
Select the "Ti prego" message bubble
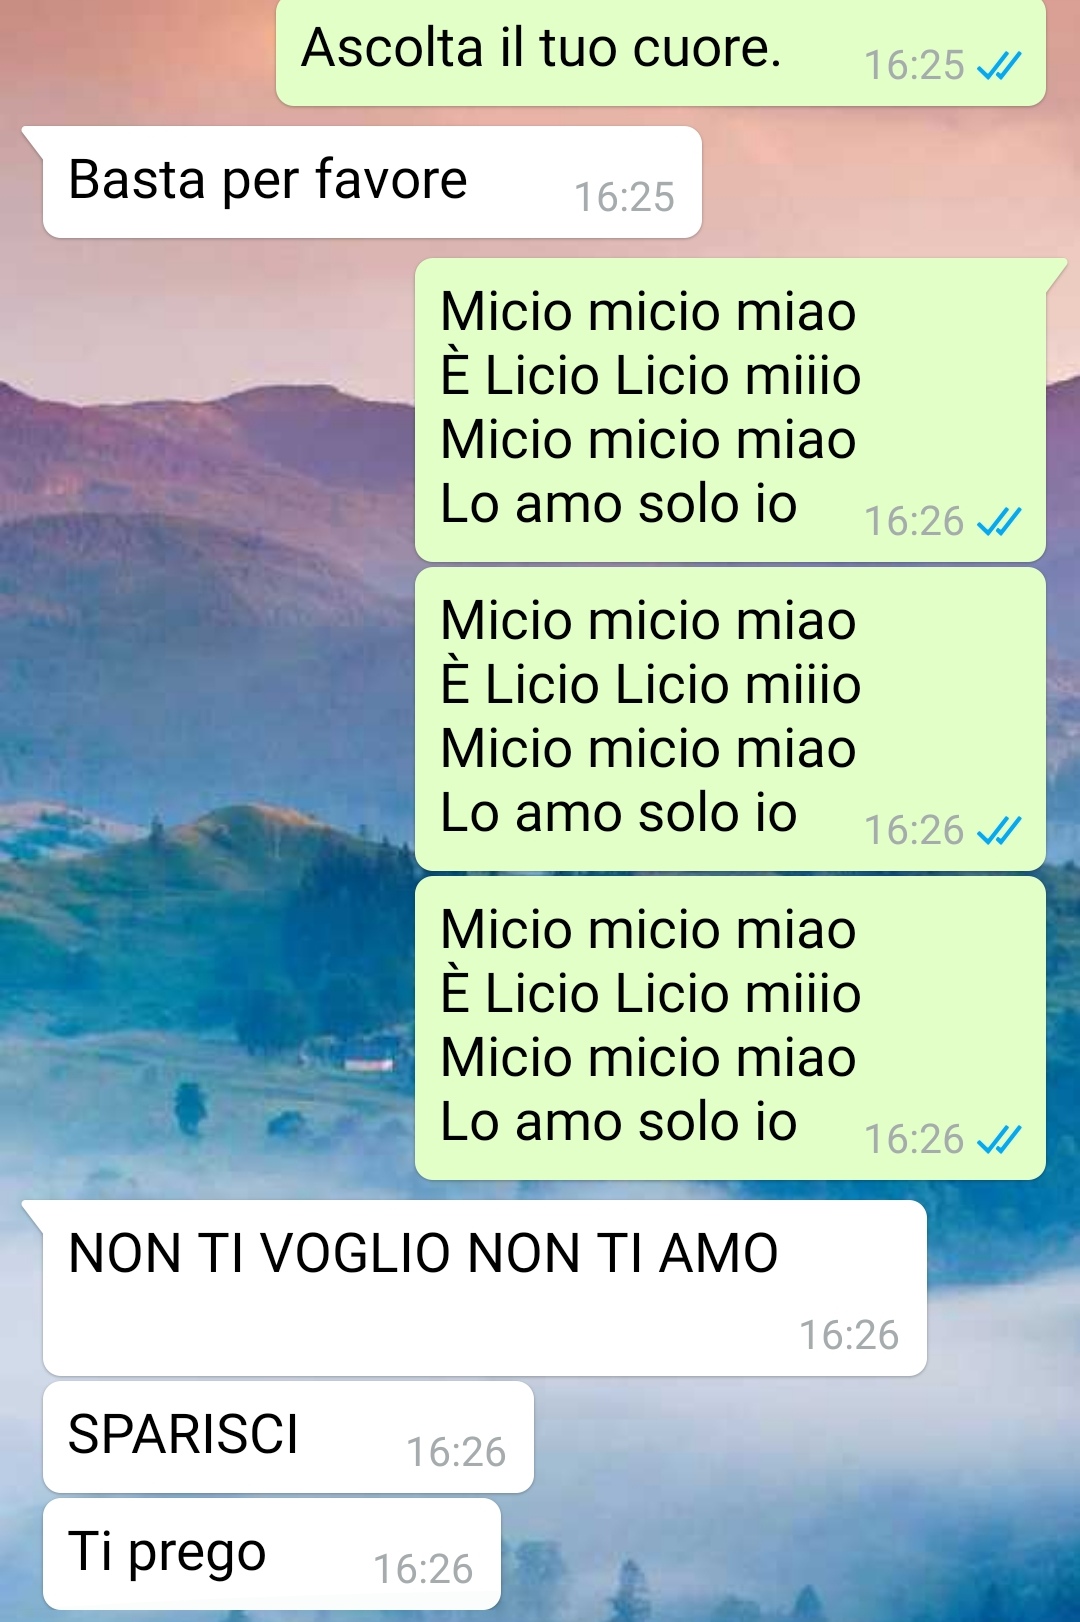click(271, 1554)
